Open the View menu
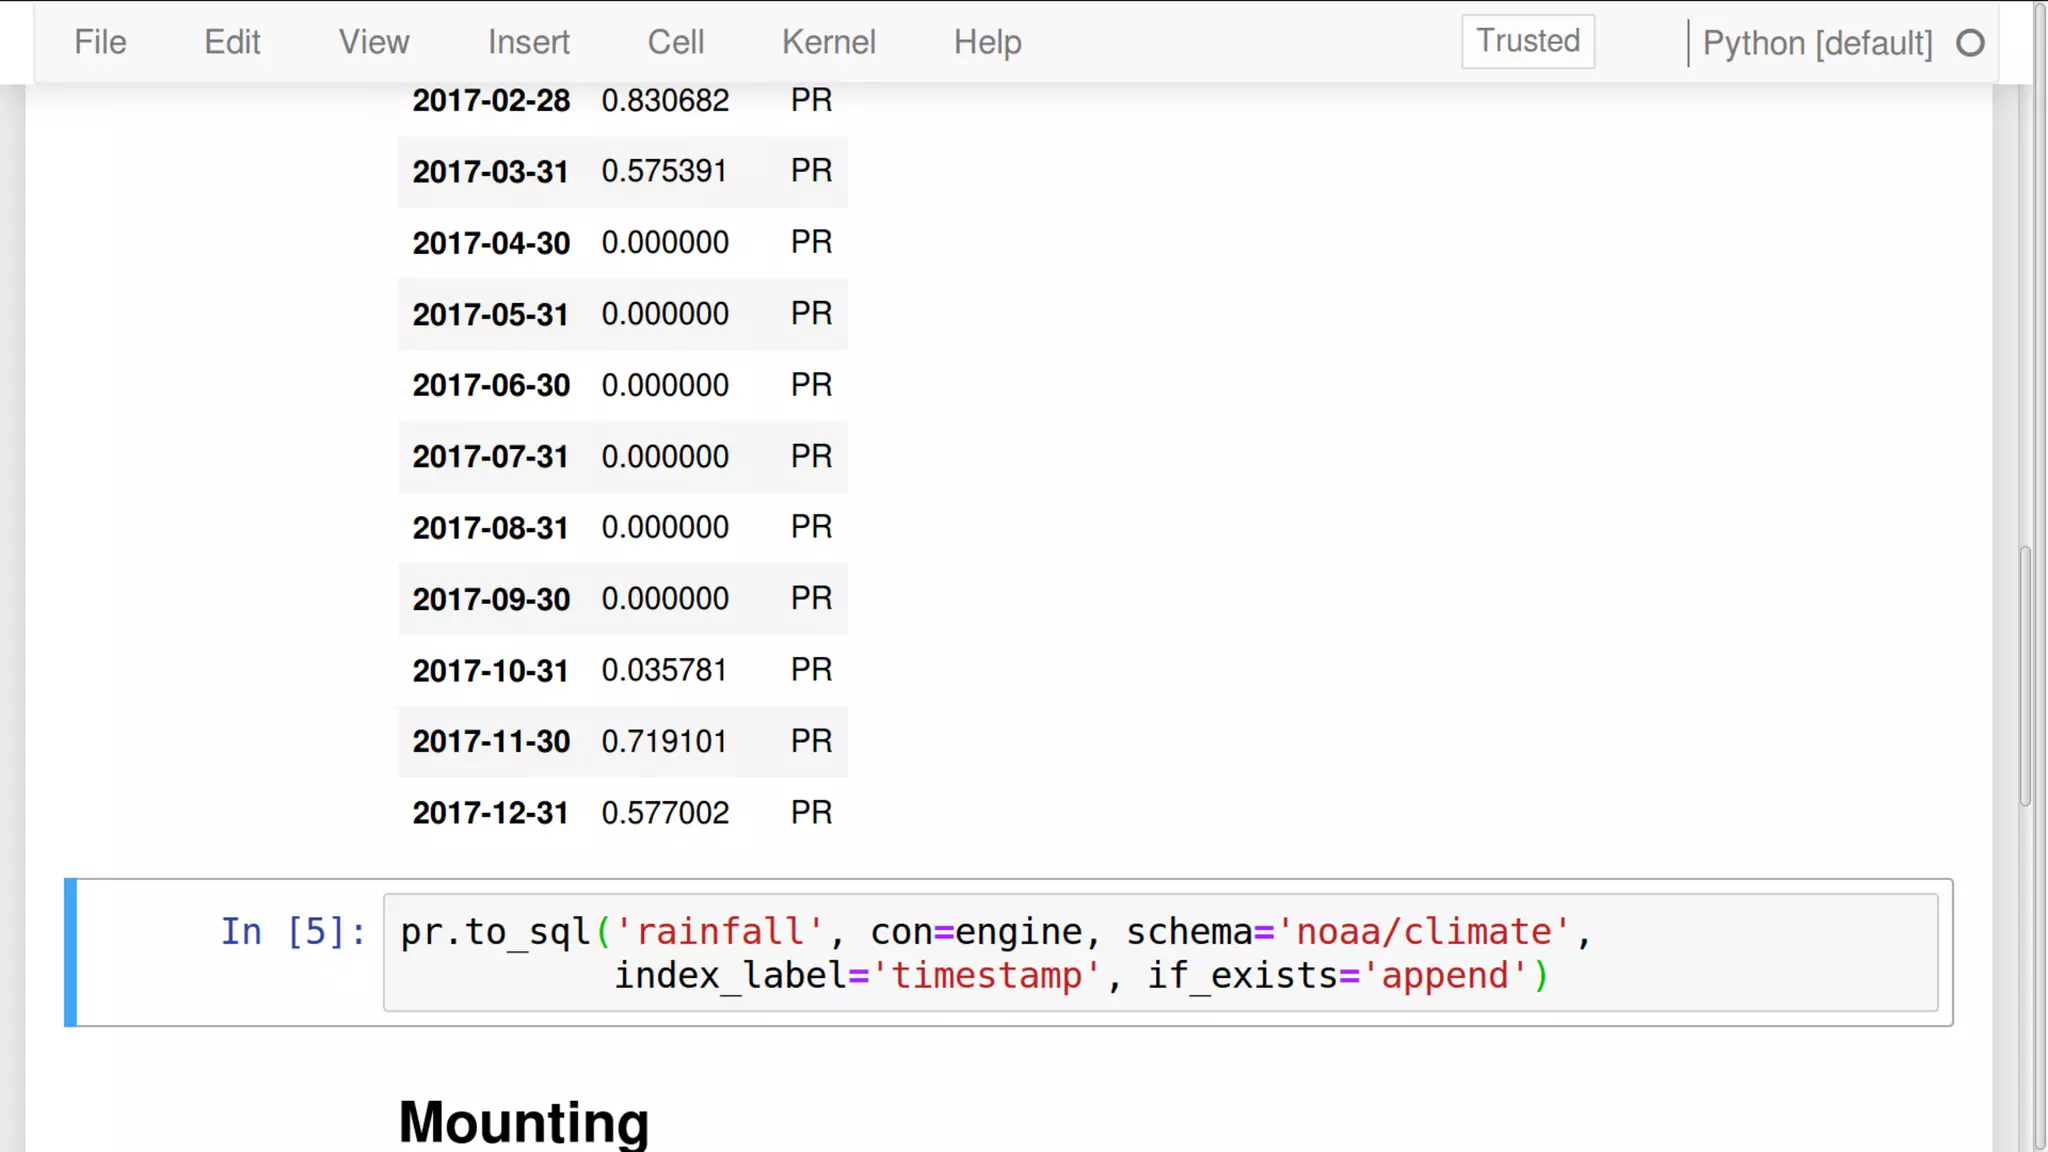The width and height of the screenshot is (2048, 1152). tap(373, 42)
